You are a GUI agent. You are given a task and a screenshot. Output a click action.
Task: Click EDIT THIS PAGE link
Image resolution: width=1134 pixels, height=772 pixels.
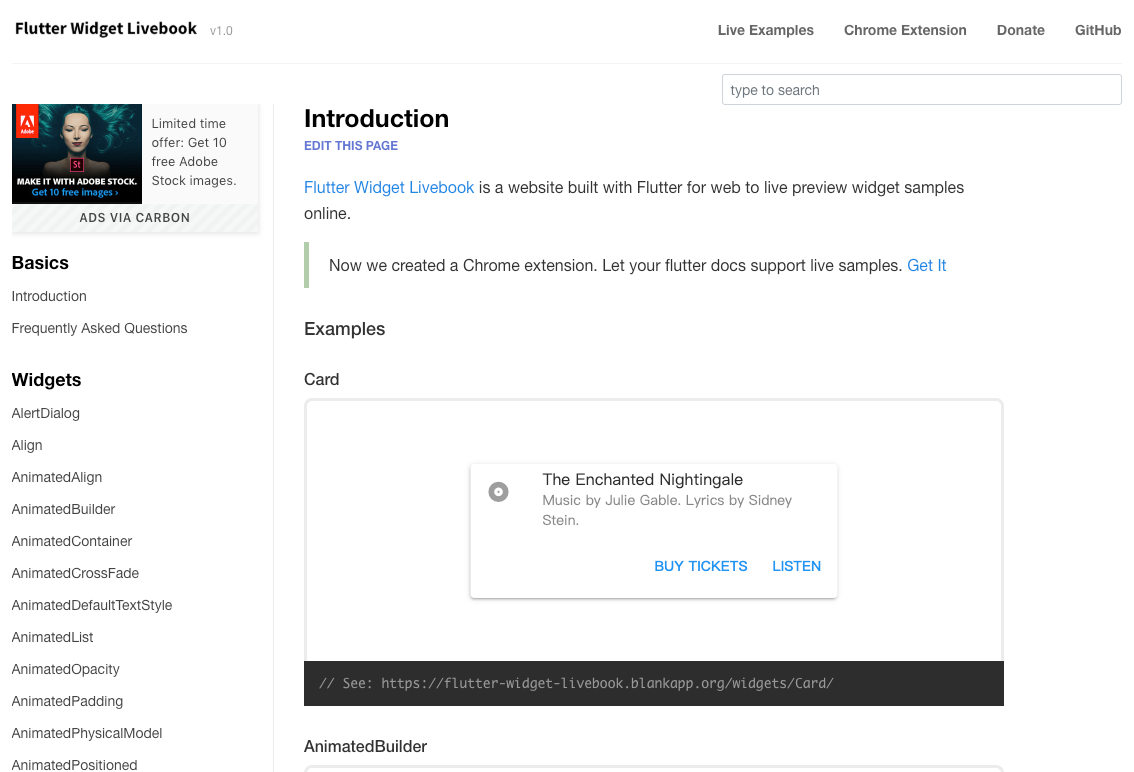pyautogui.click(x=351, y=145)
